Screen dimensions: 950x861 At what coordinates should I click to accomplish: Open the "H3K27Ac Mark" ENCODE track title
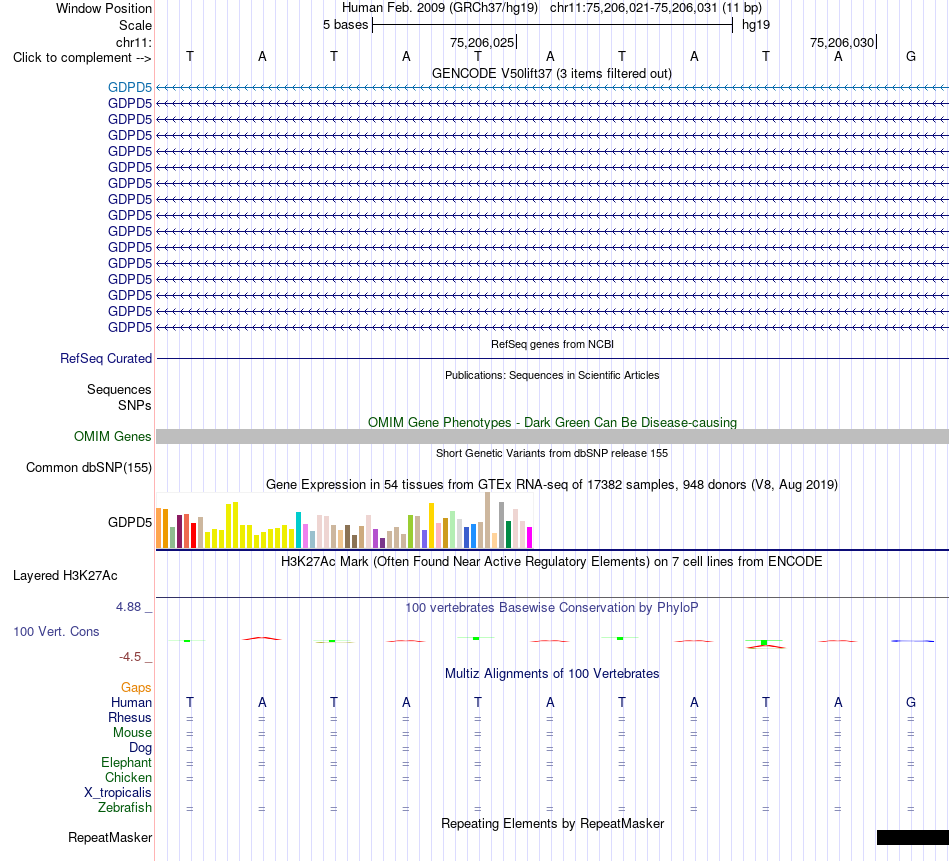click(552, 562)
